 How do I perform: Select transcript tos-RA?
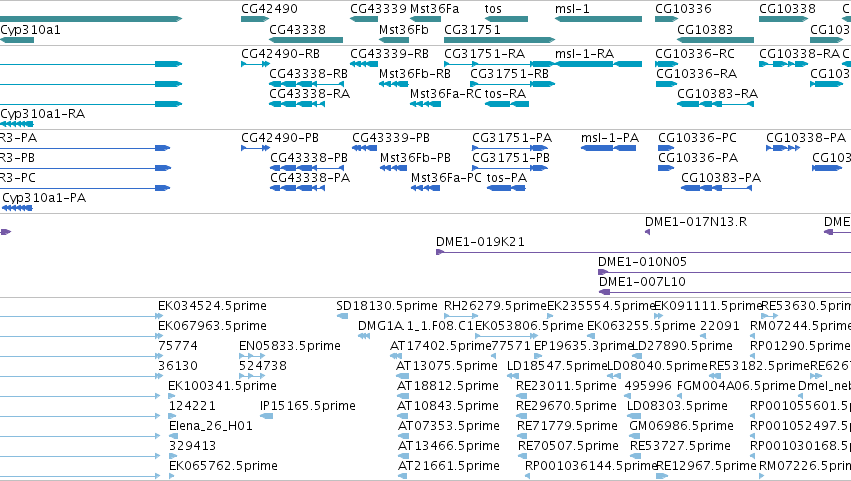click(505, 94)
